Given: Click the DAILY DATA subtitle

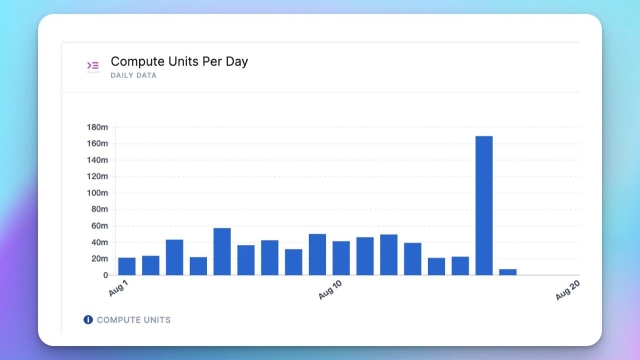Looking at the screenshot, I should coord(133,76).
